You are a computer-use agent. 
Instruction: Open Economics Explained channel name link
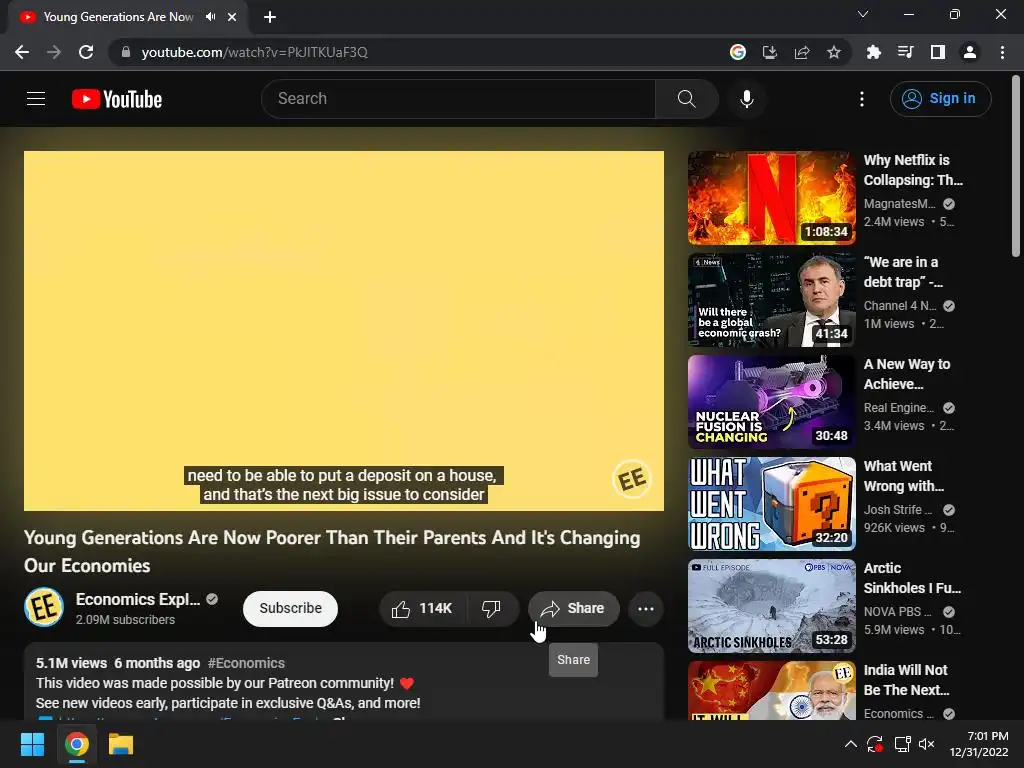(138, 600)
